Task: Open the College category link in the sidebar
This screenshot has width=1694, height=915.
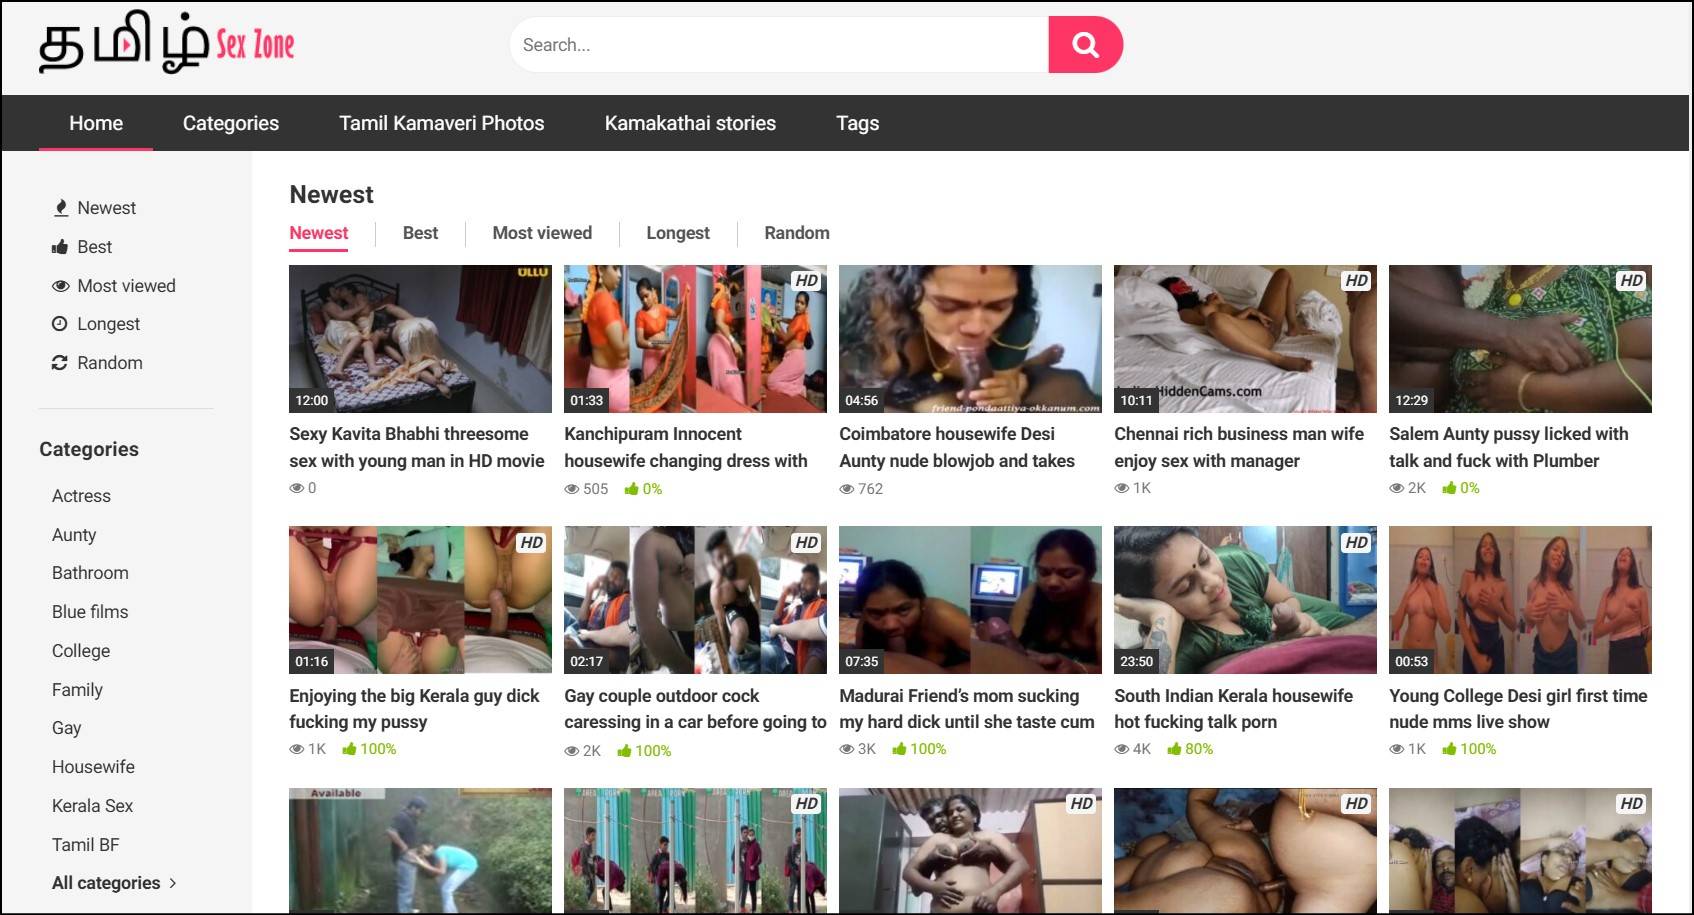Action: 81,651
